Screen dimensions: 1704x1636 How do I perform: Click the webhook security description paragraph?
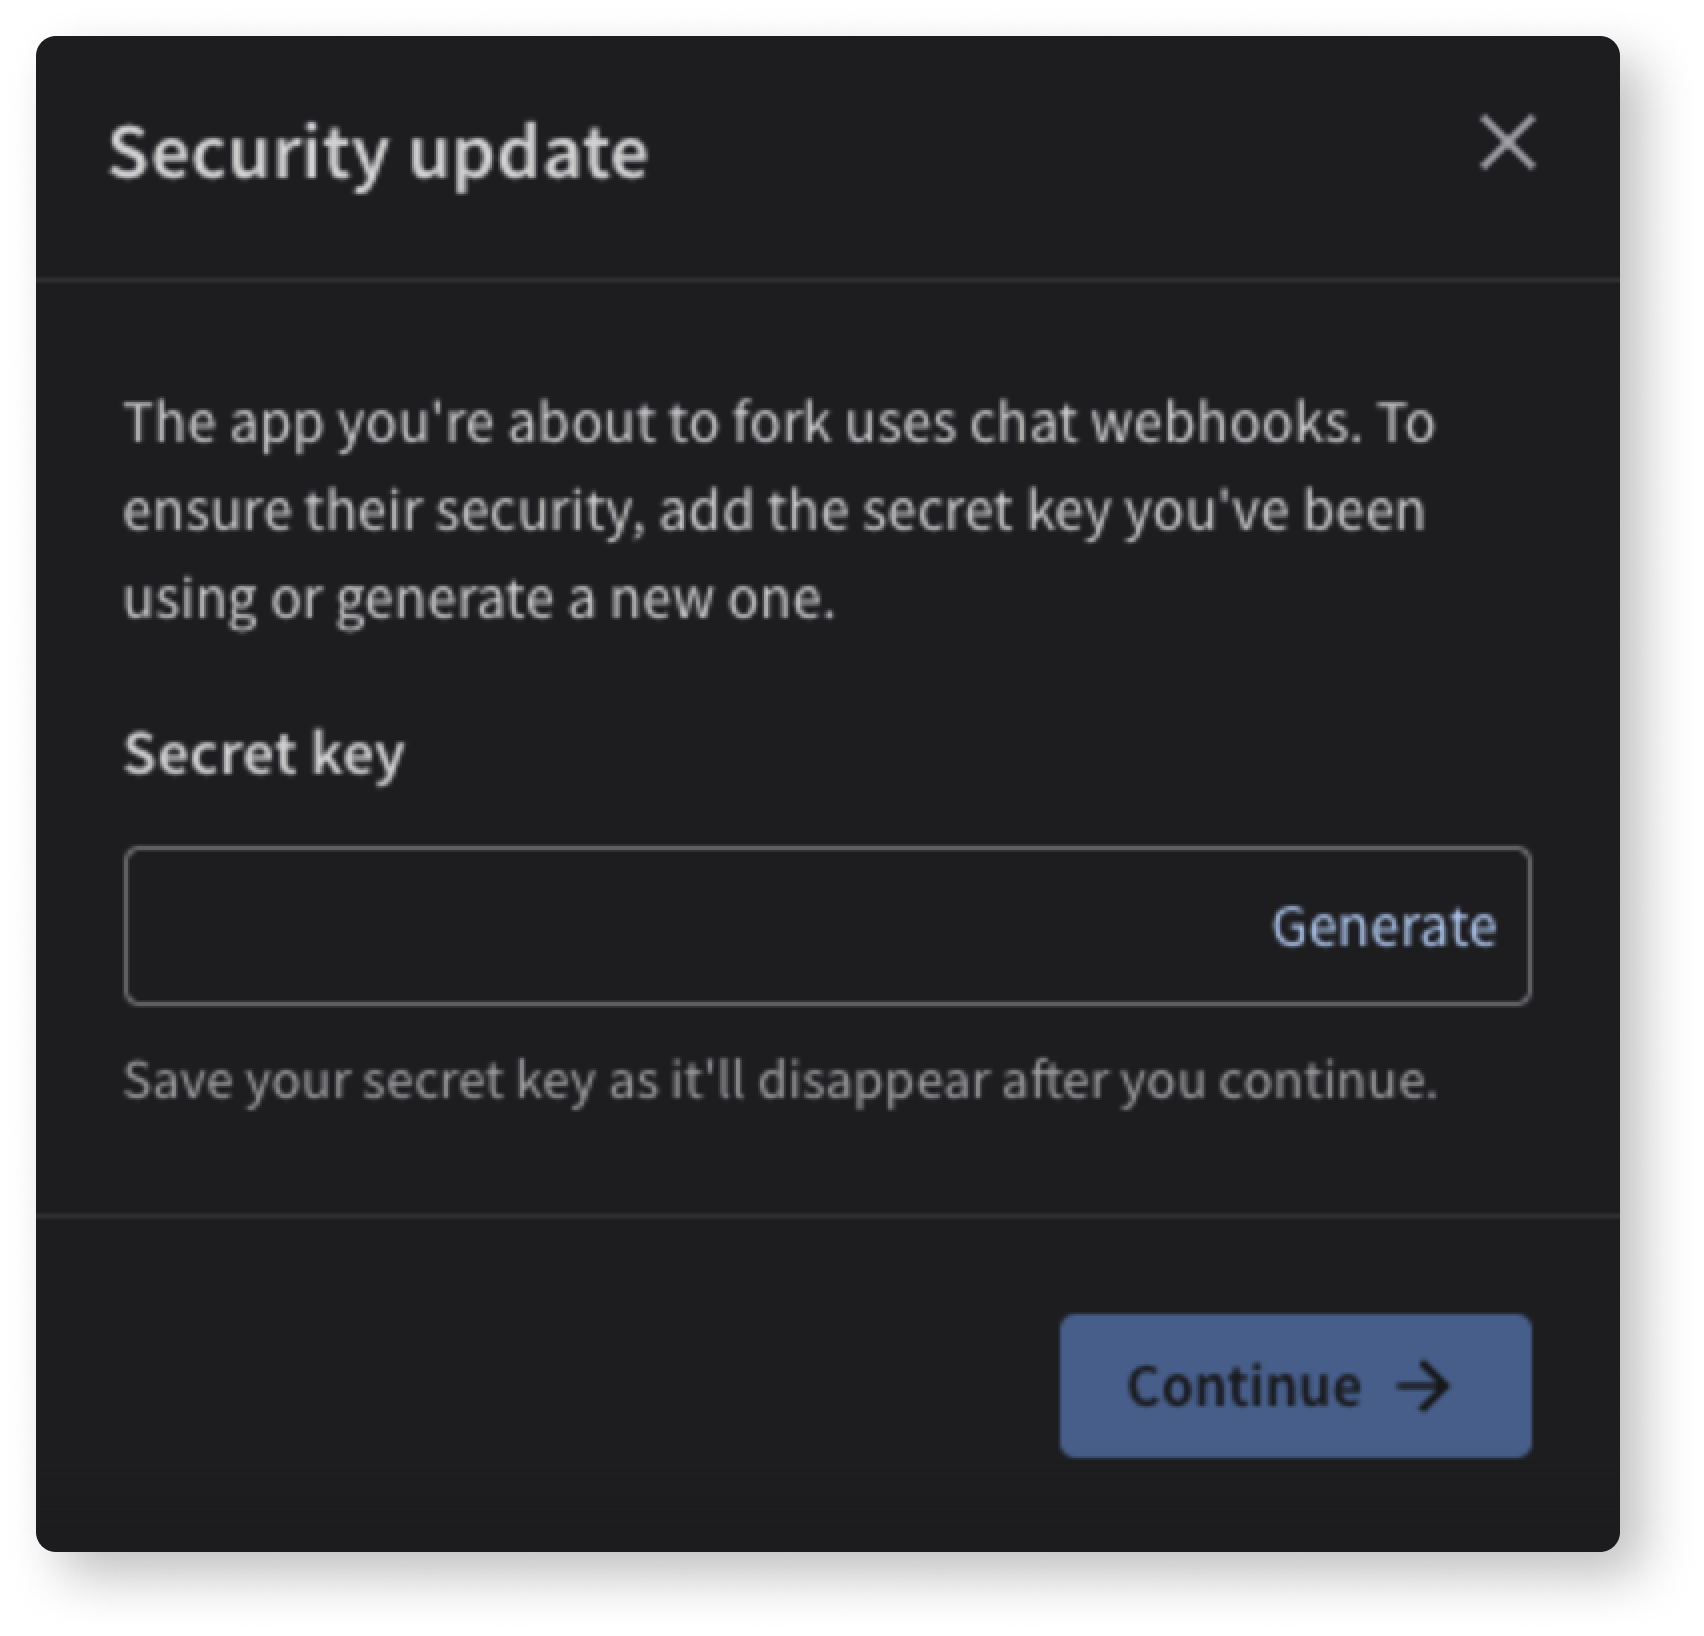pos(780,508)
